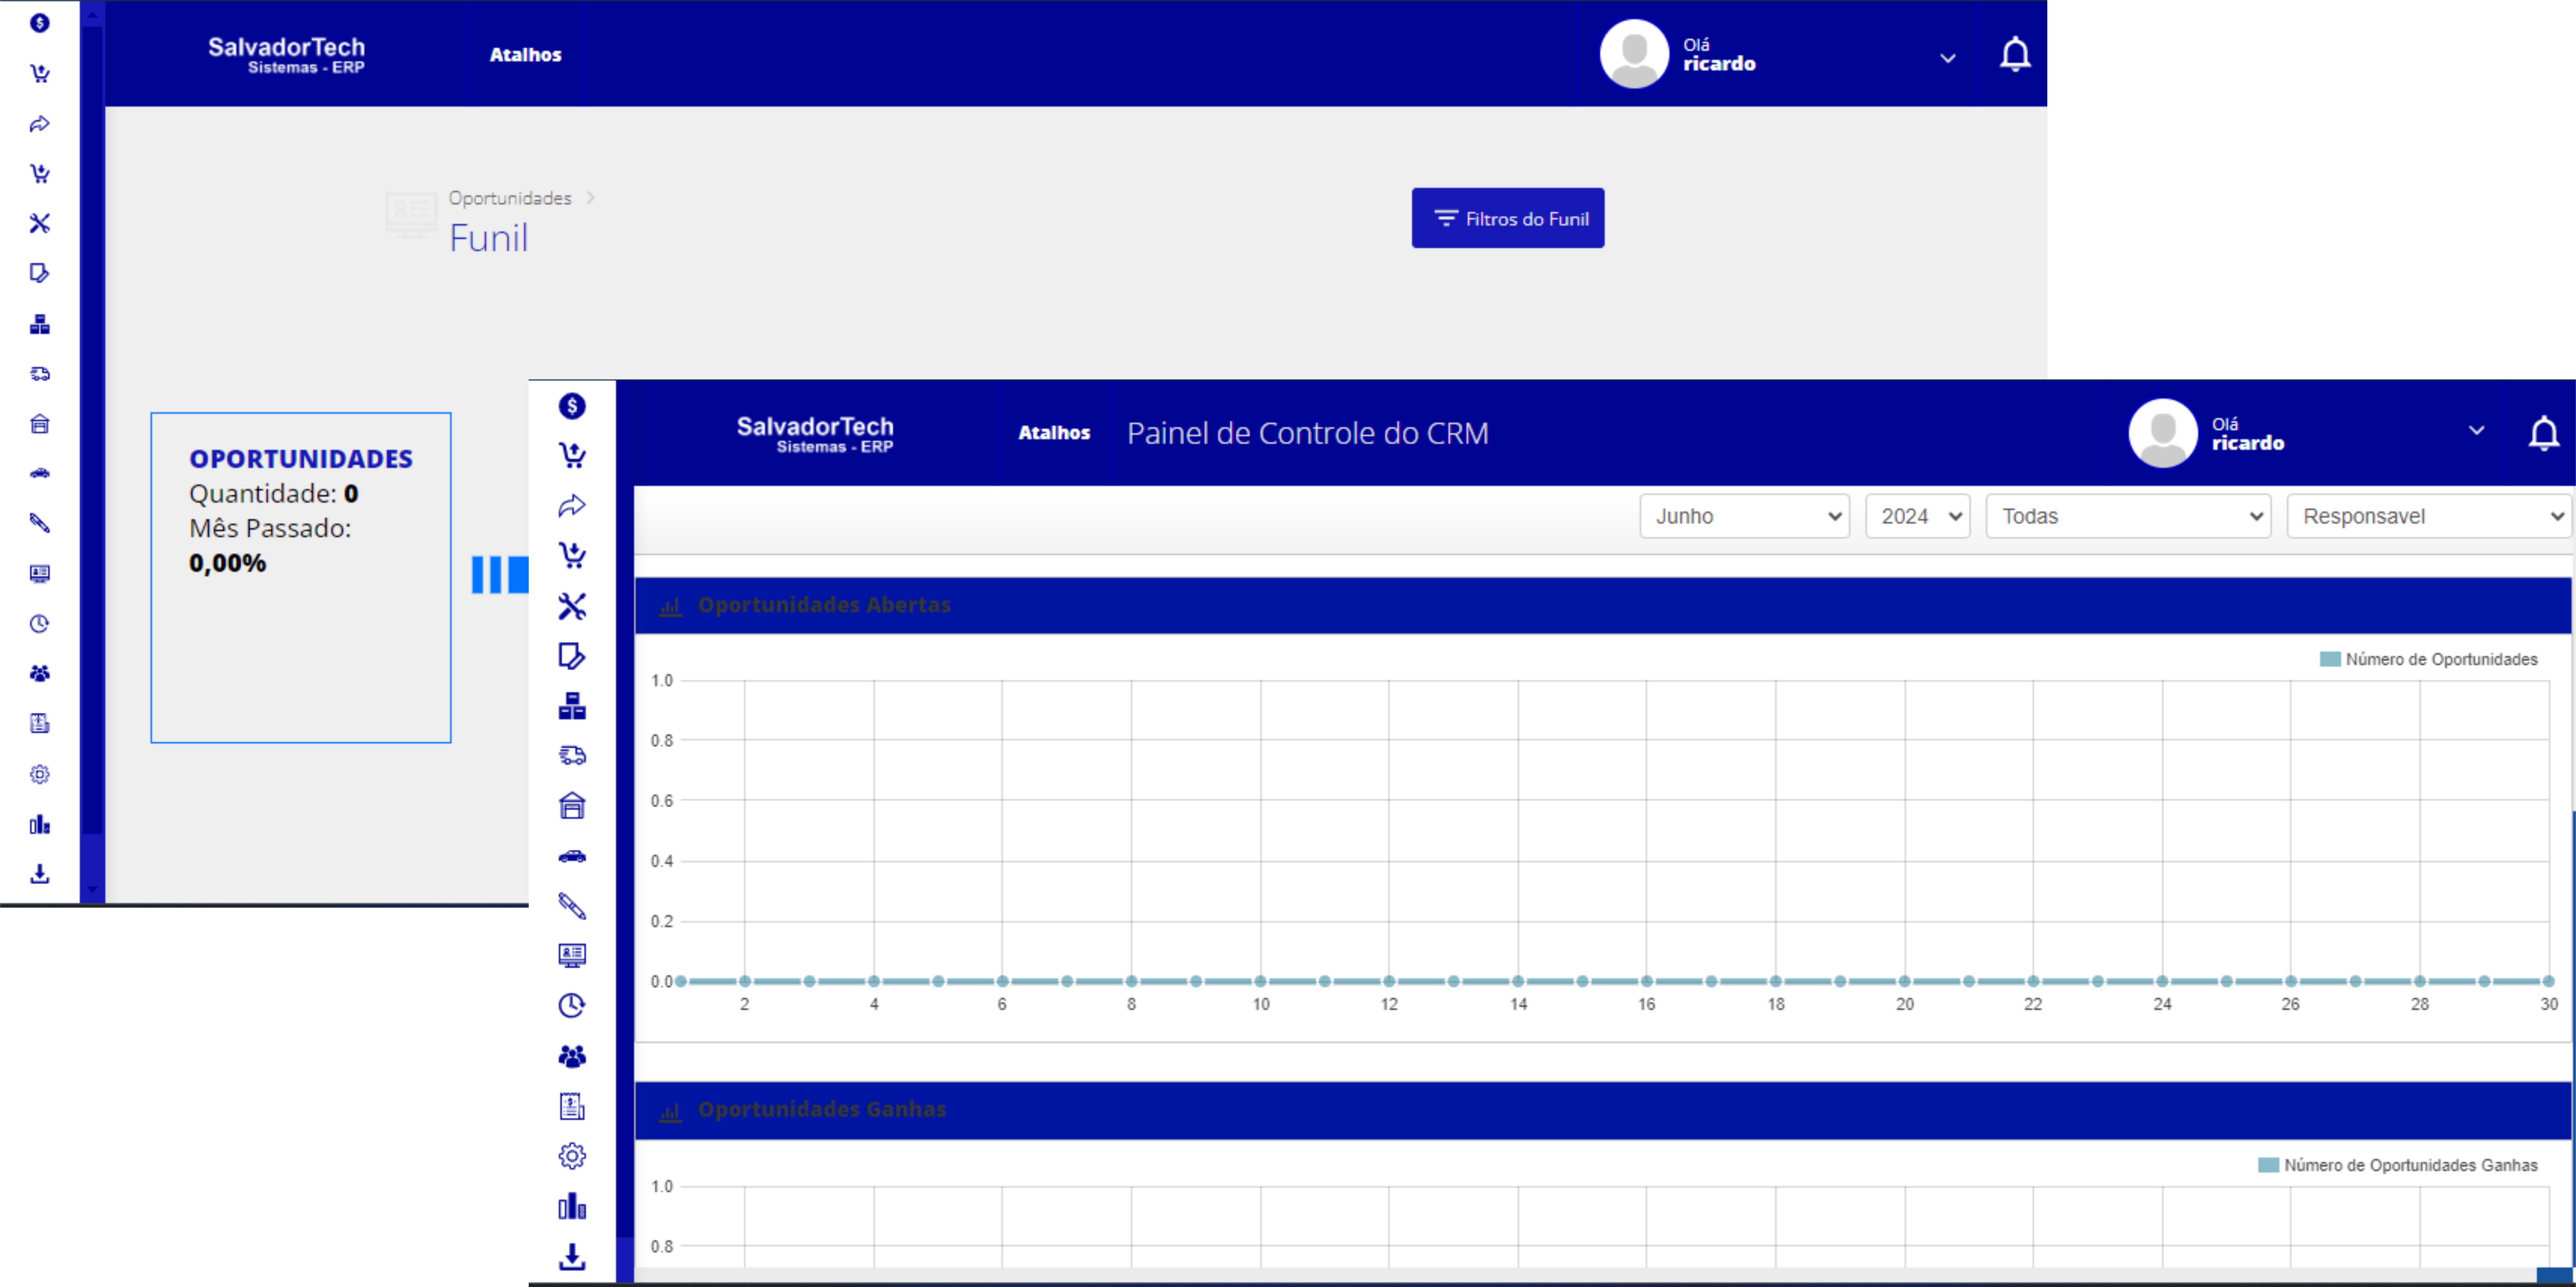Click the pen icon in CRM sidebar
The width and height of the screenshot is (2576, 1287).
572,906
